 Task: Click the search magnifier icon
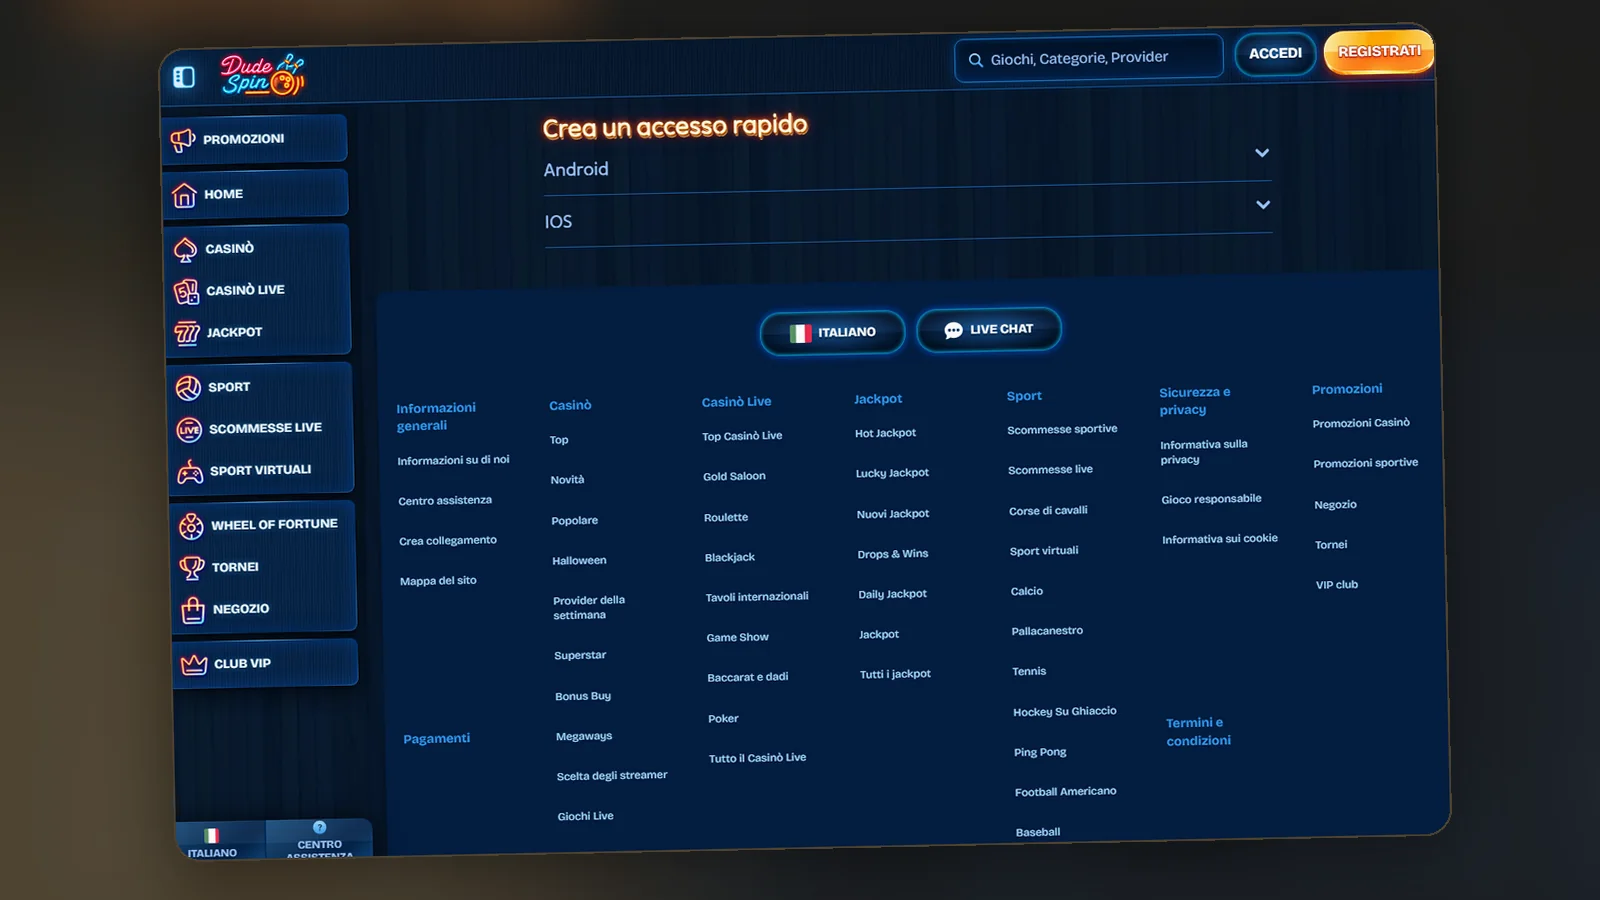click(x=976, y=60)
